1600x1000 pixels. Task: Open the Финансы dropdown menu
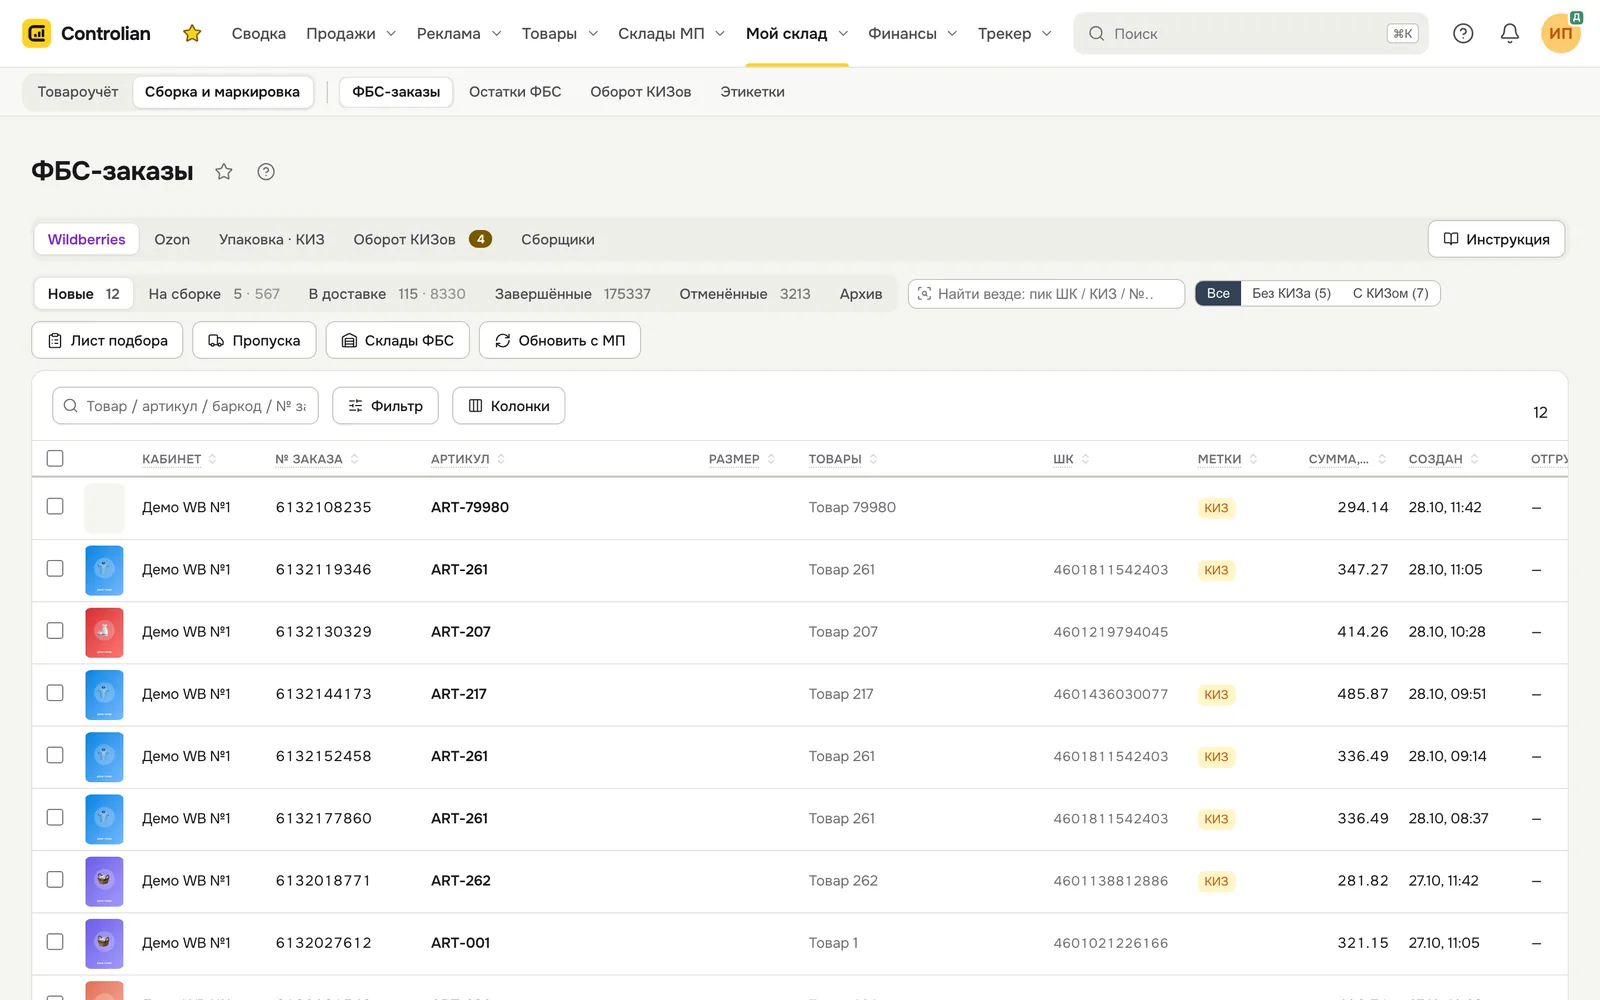click(912, 33)
